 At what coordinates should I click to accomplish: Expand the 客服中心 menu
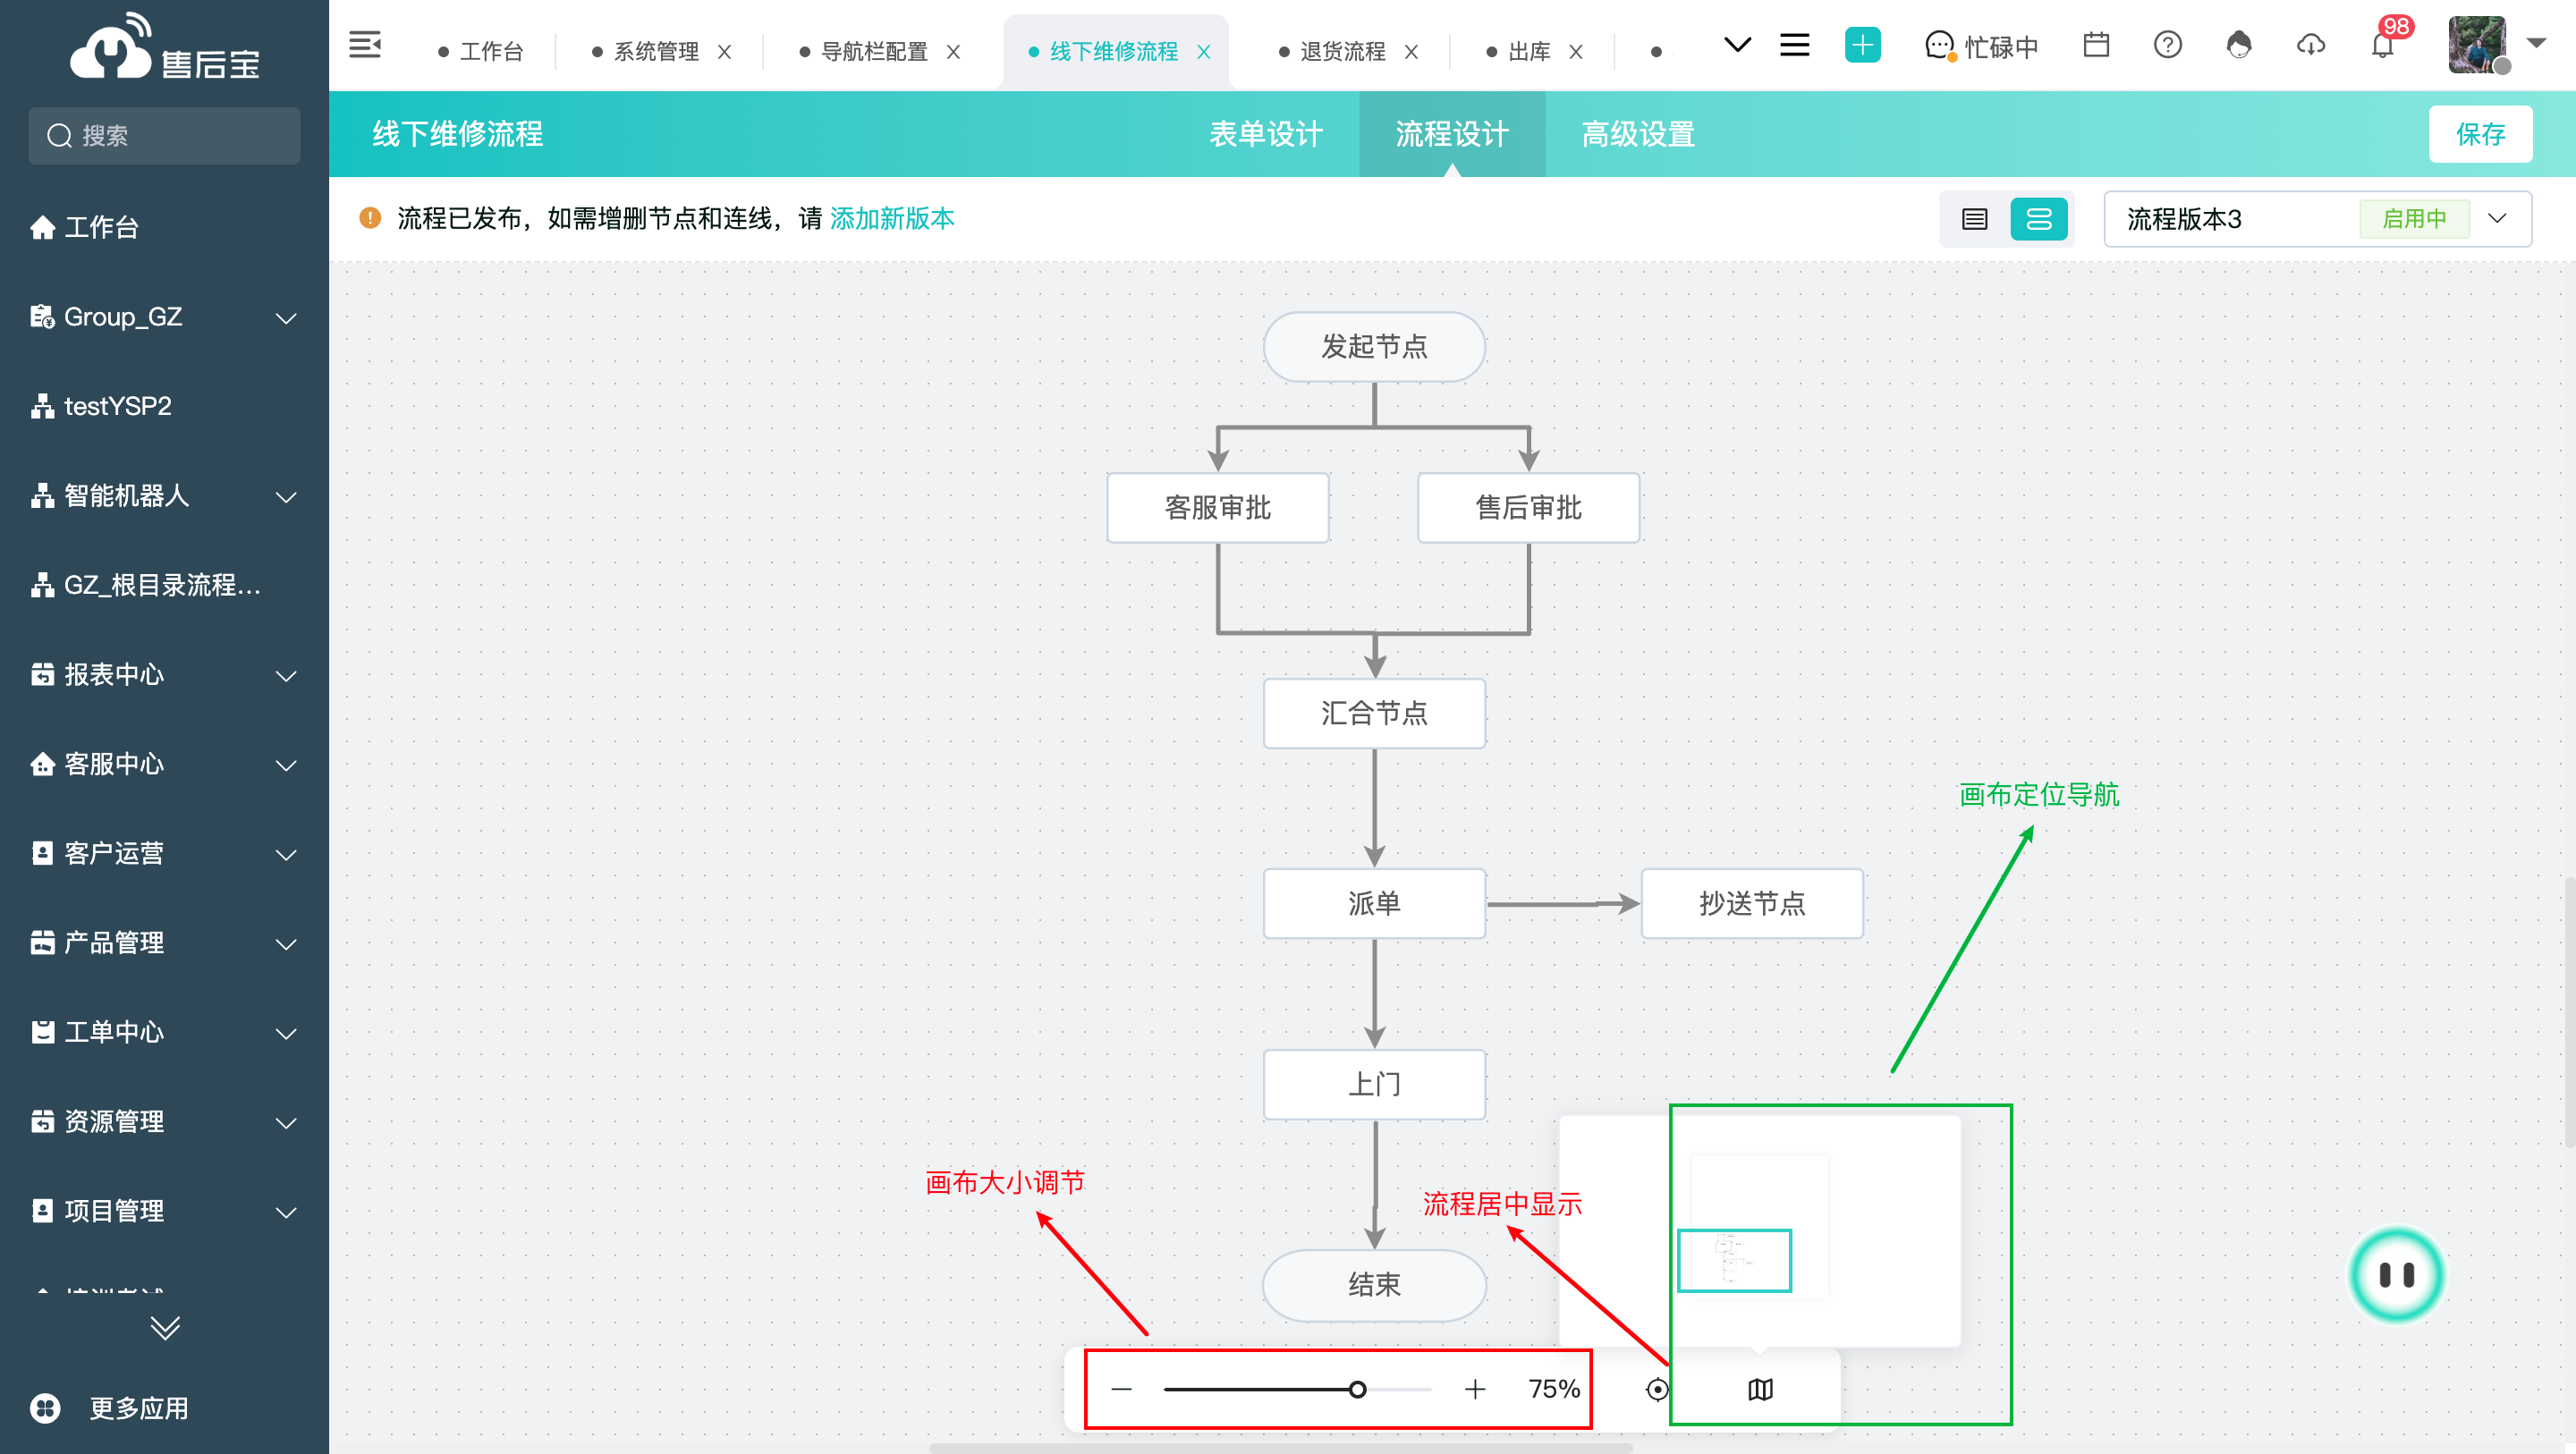(x=286, y=765)
